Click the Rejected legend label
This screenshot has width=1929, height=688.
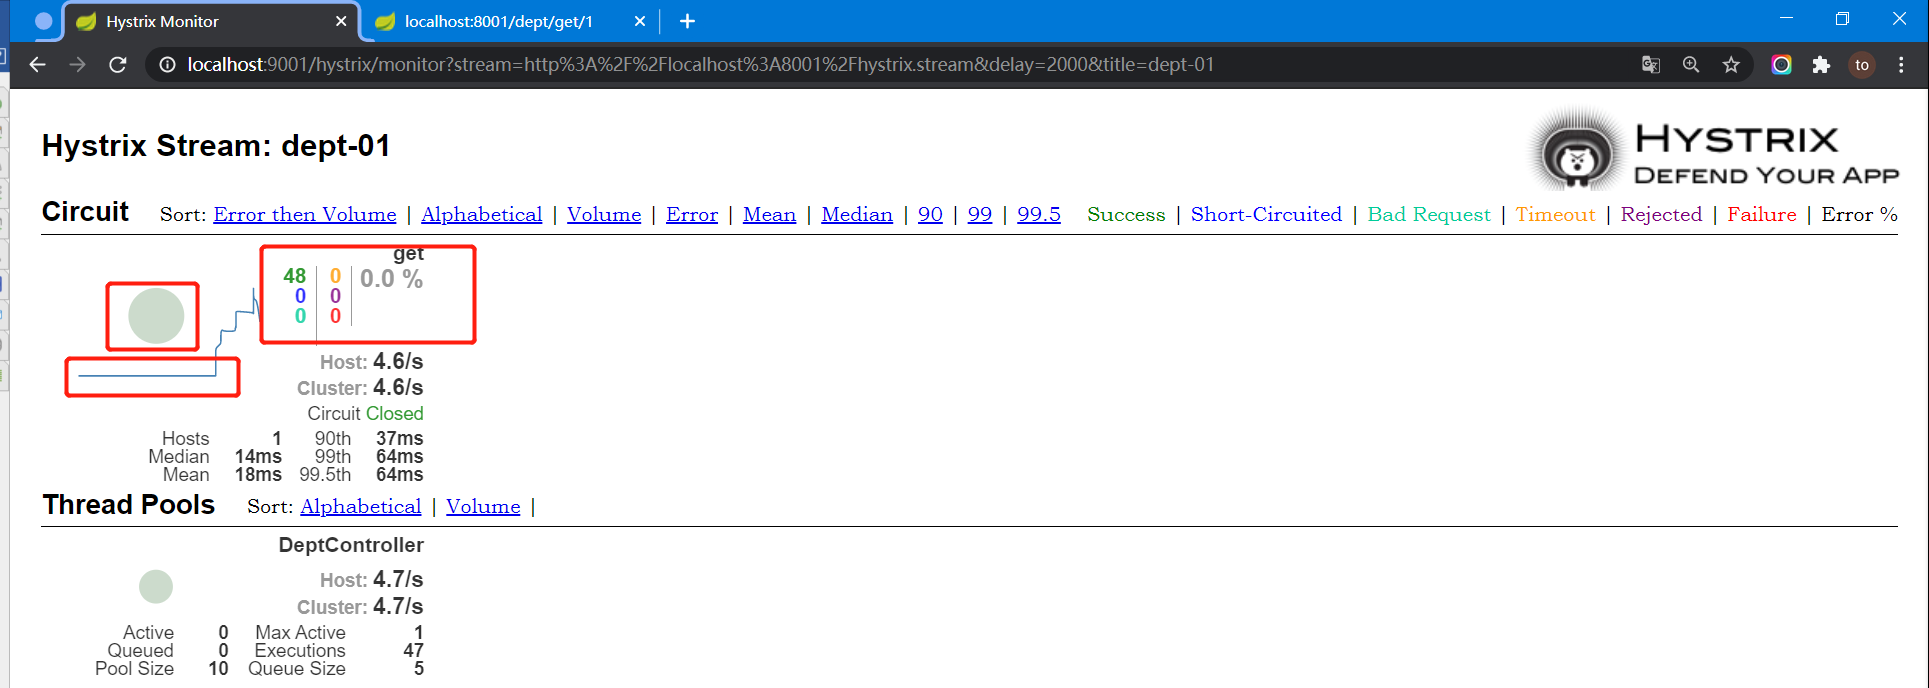(x=1661, y=214)
